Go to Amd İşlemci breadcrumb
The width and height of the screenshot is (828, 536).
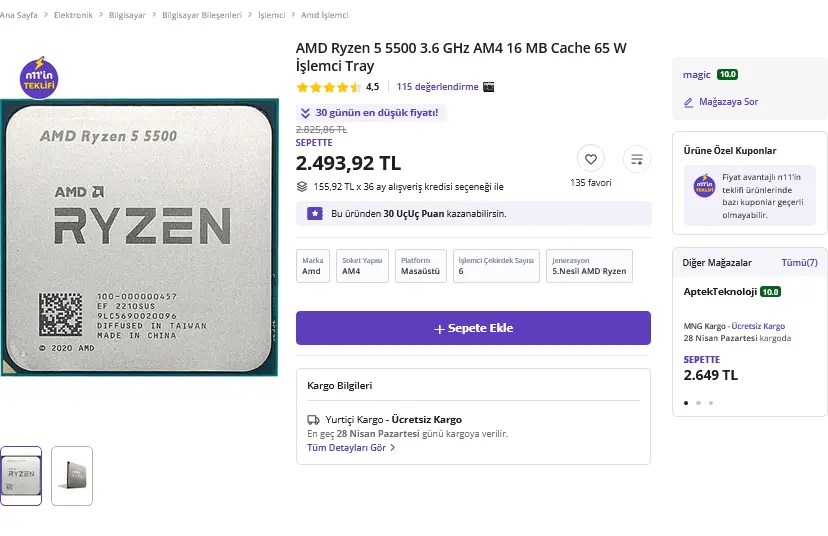(x=325, y=15)
